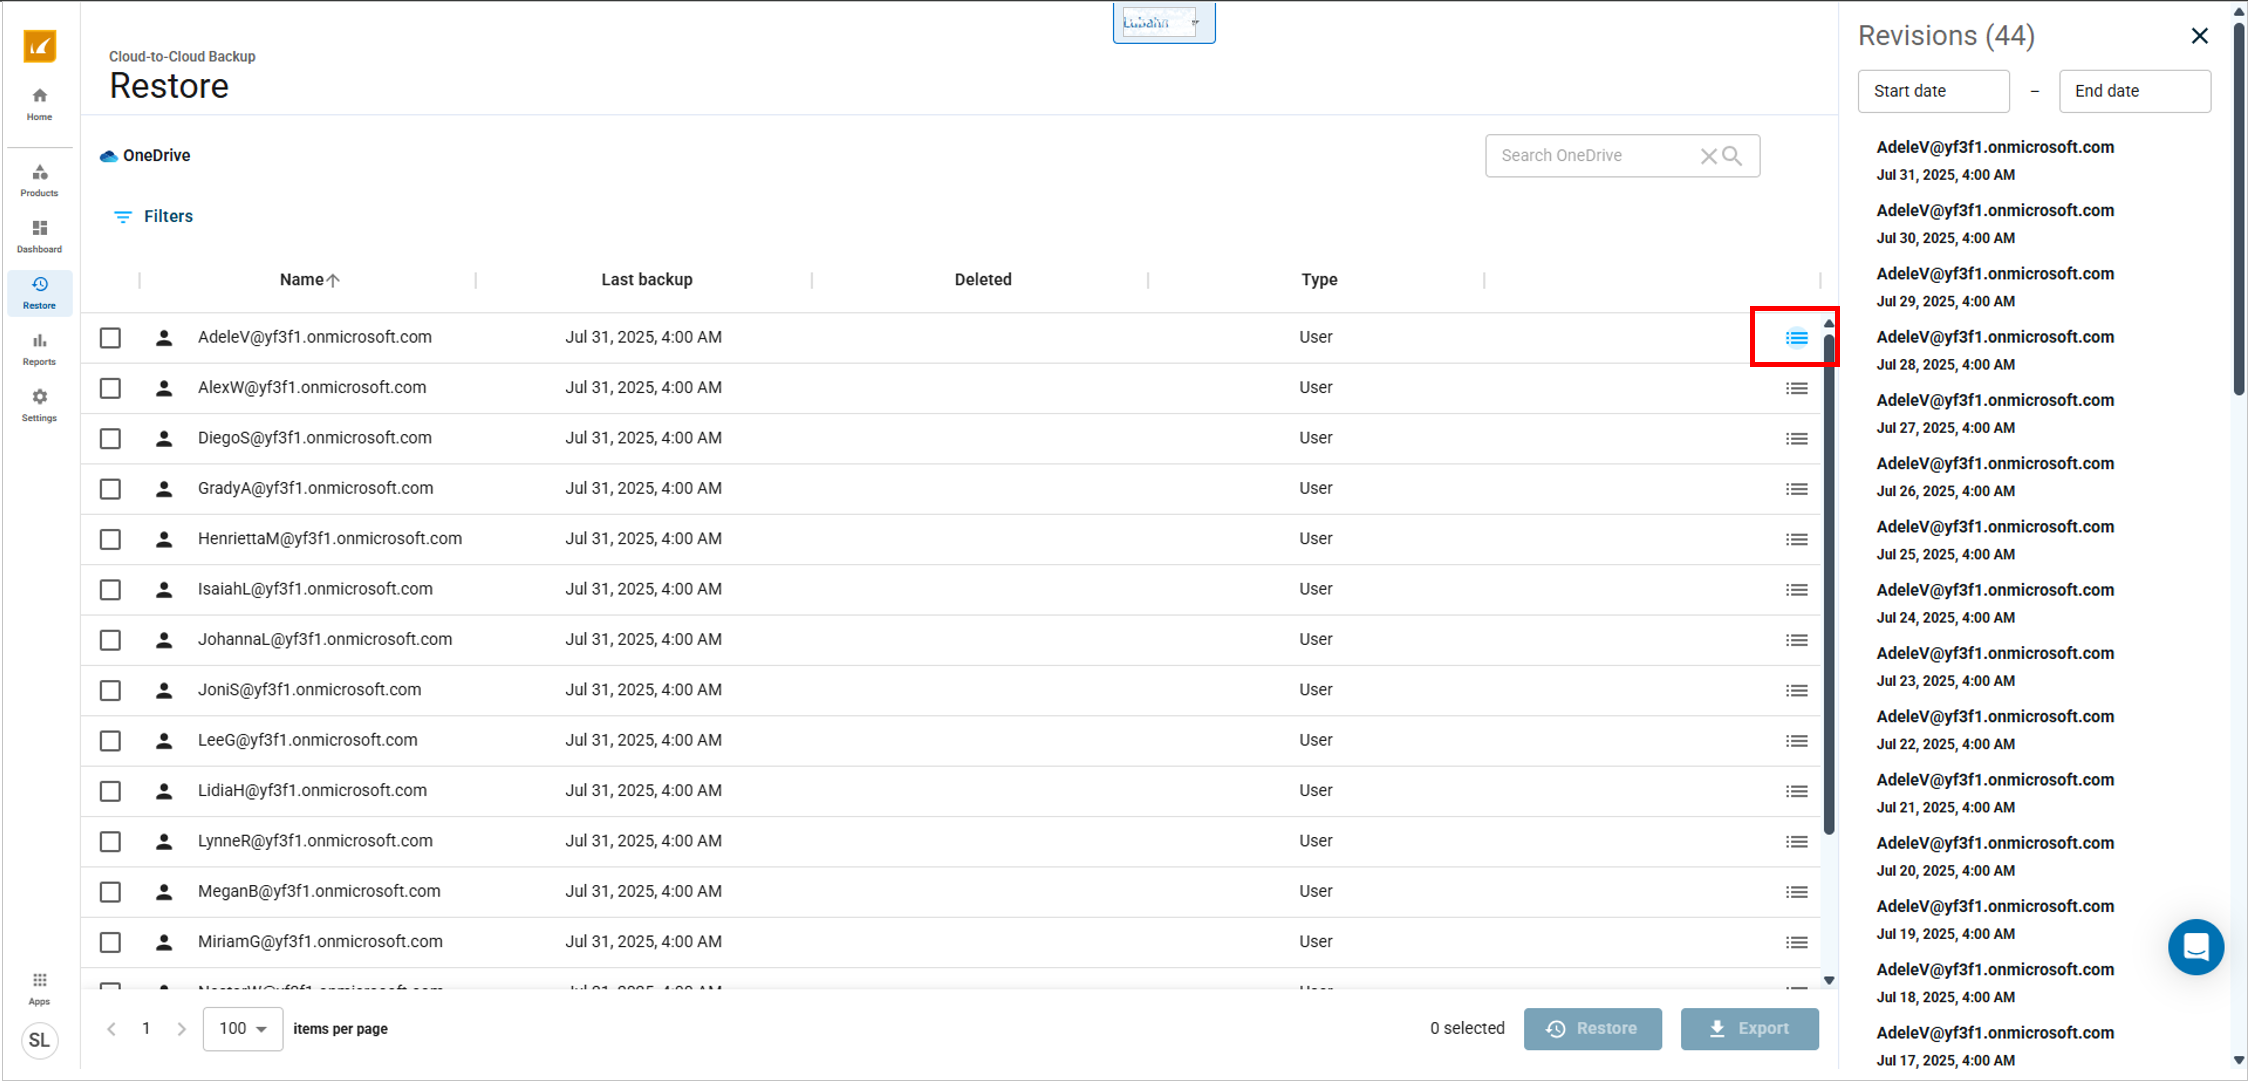Check the AlexW row checkbox

coord(110,388)
